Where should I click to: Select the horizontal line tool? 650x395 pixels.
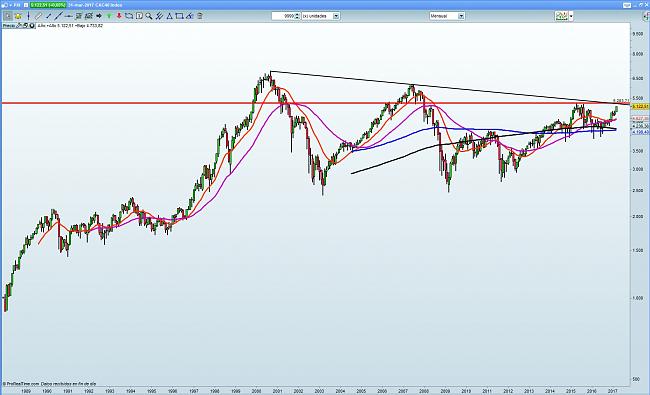pyautogui.click(x=69, y=16)
